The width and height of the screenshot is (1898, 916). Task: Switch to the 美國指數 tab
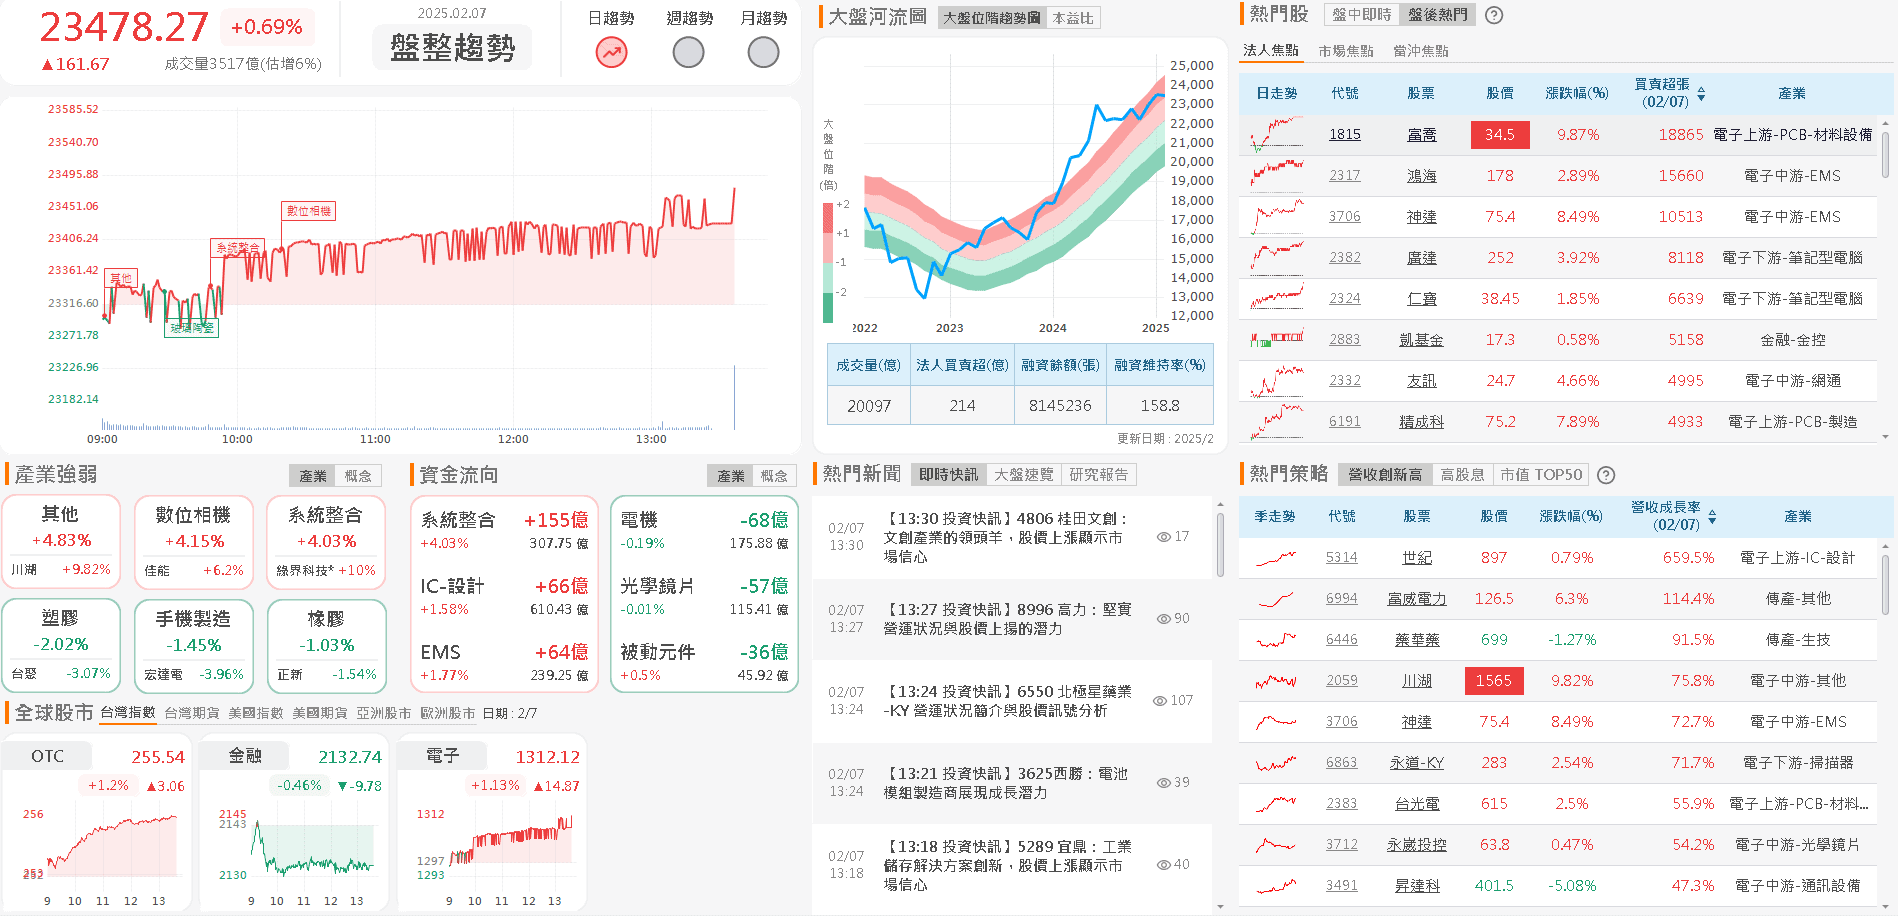255,713
